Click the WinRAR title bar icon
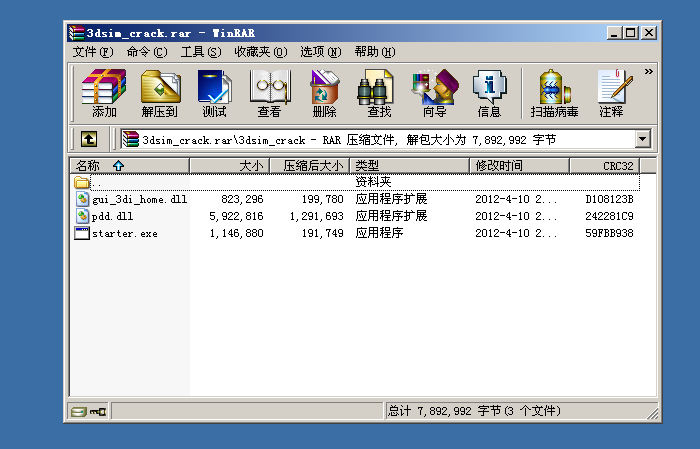Image resolution: width=700 pixels, height=449 pixels. (76, 33)
